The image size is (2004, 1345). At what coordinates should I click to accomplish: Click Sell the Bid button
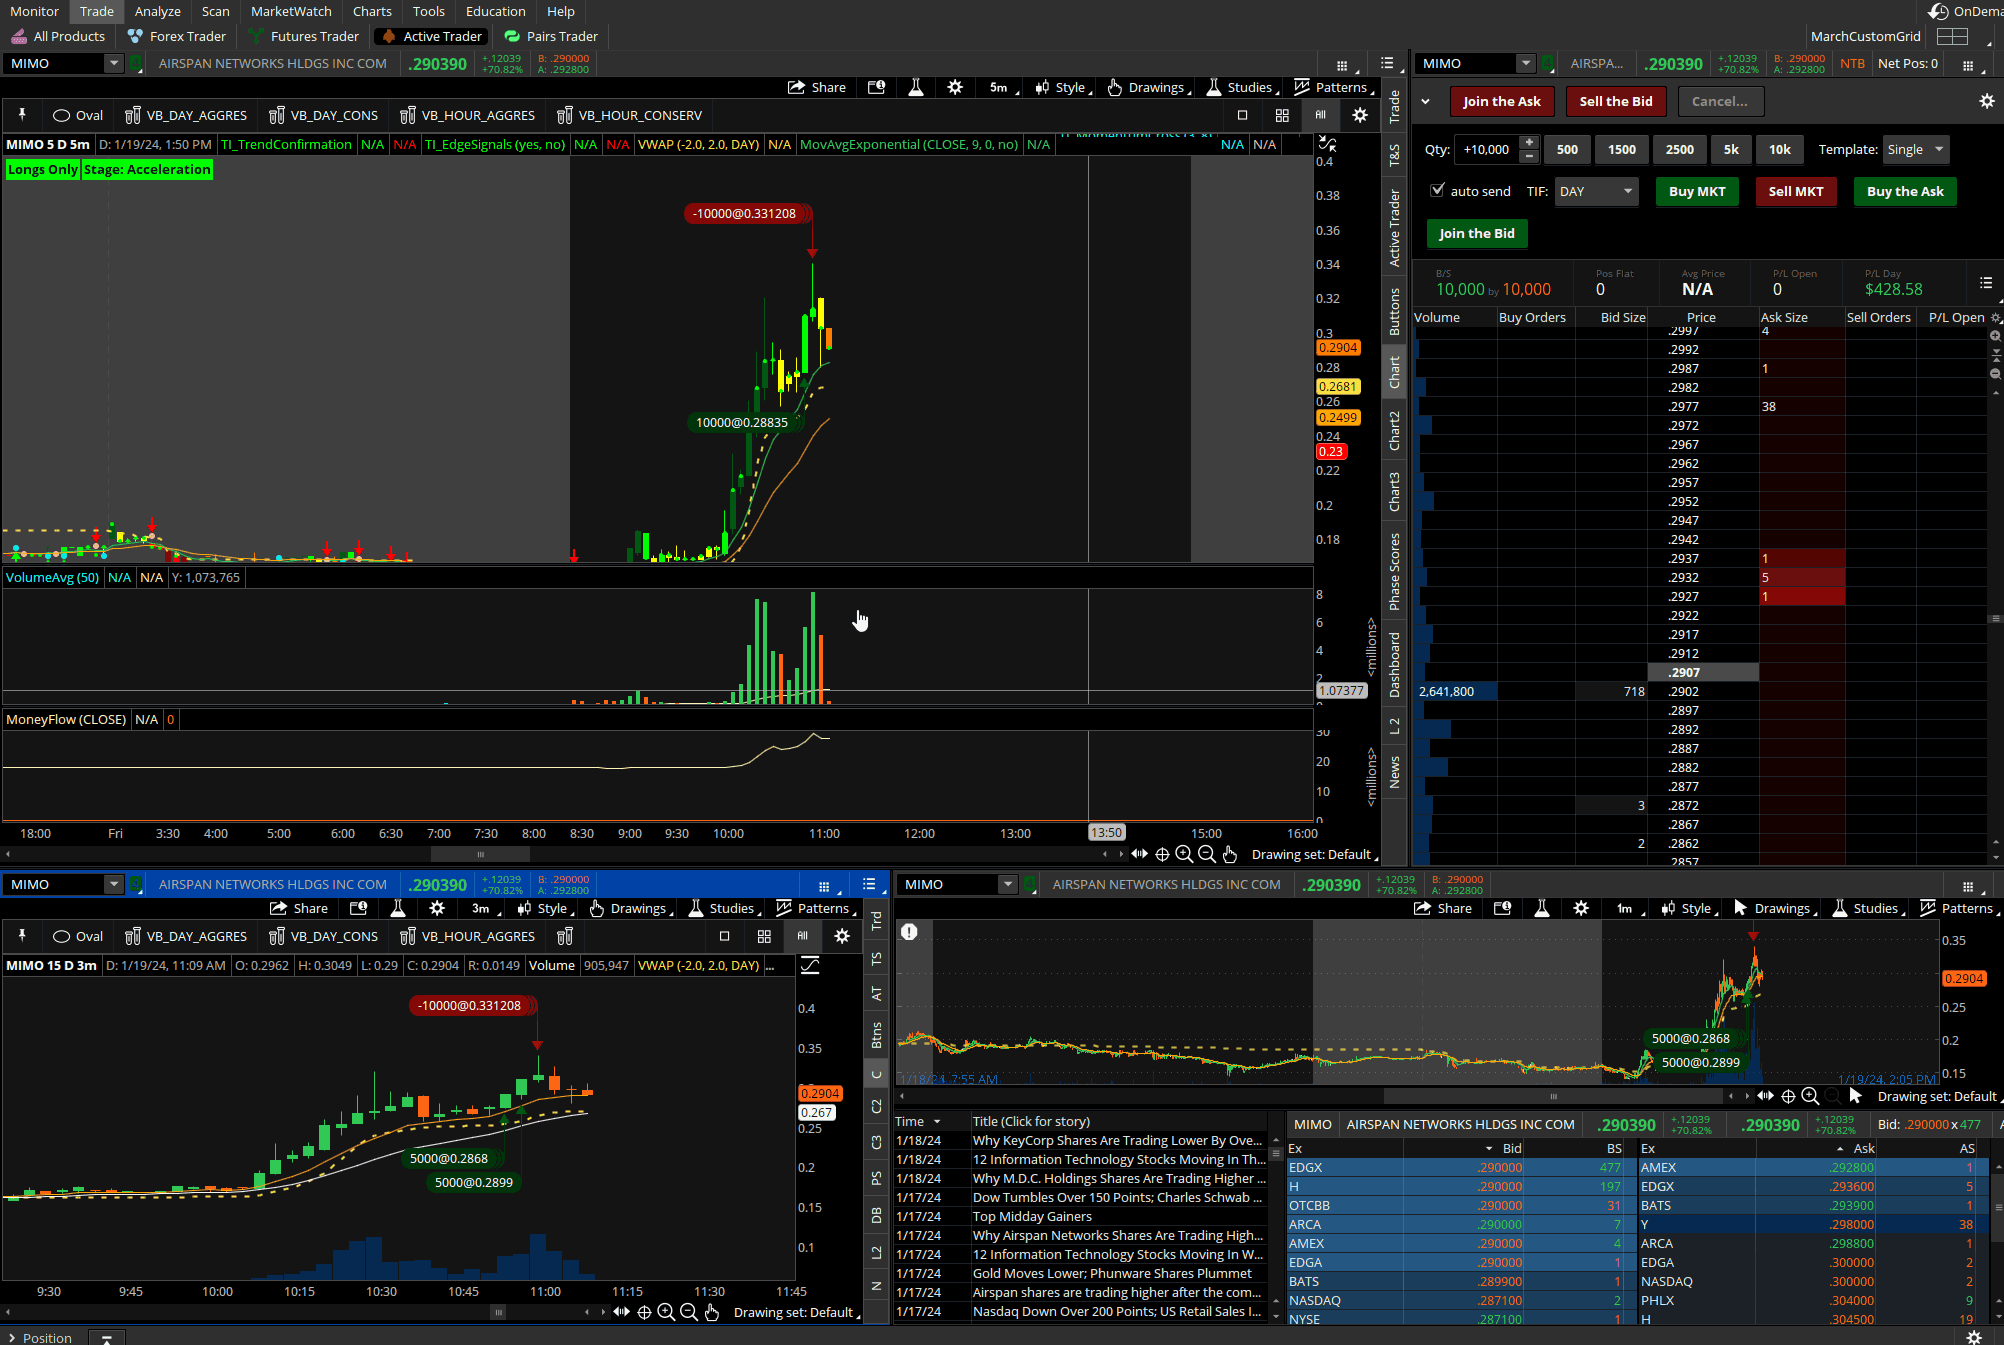coord(1615,101)
